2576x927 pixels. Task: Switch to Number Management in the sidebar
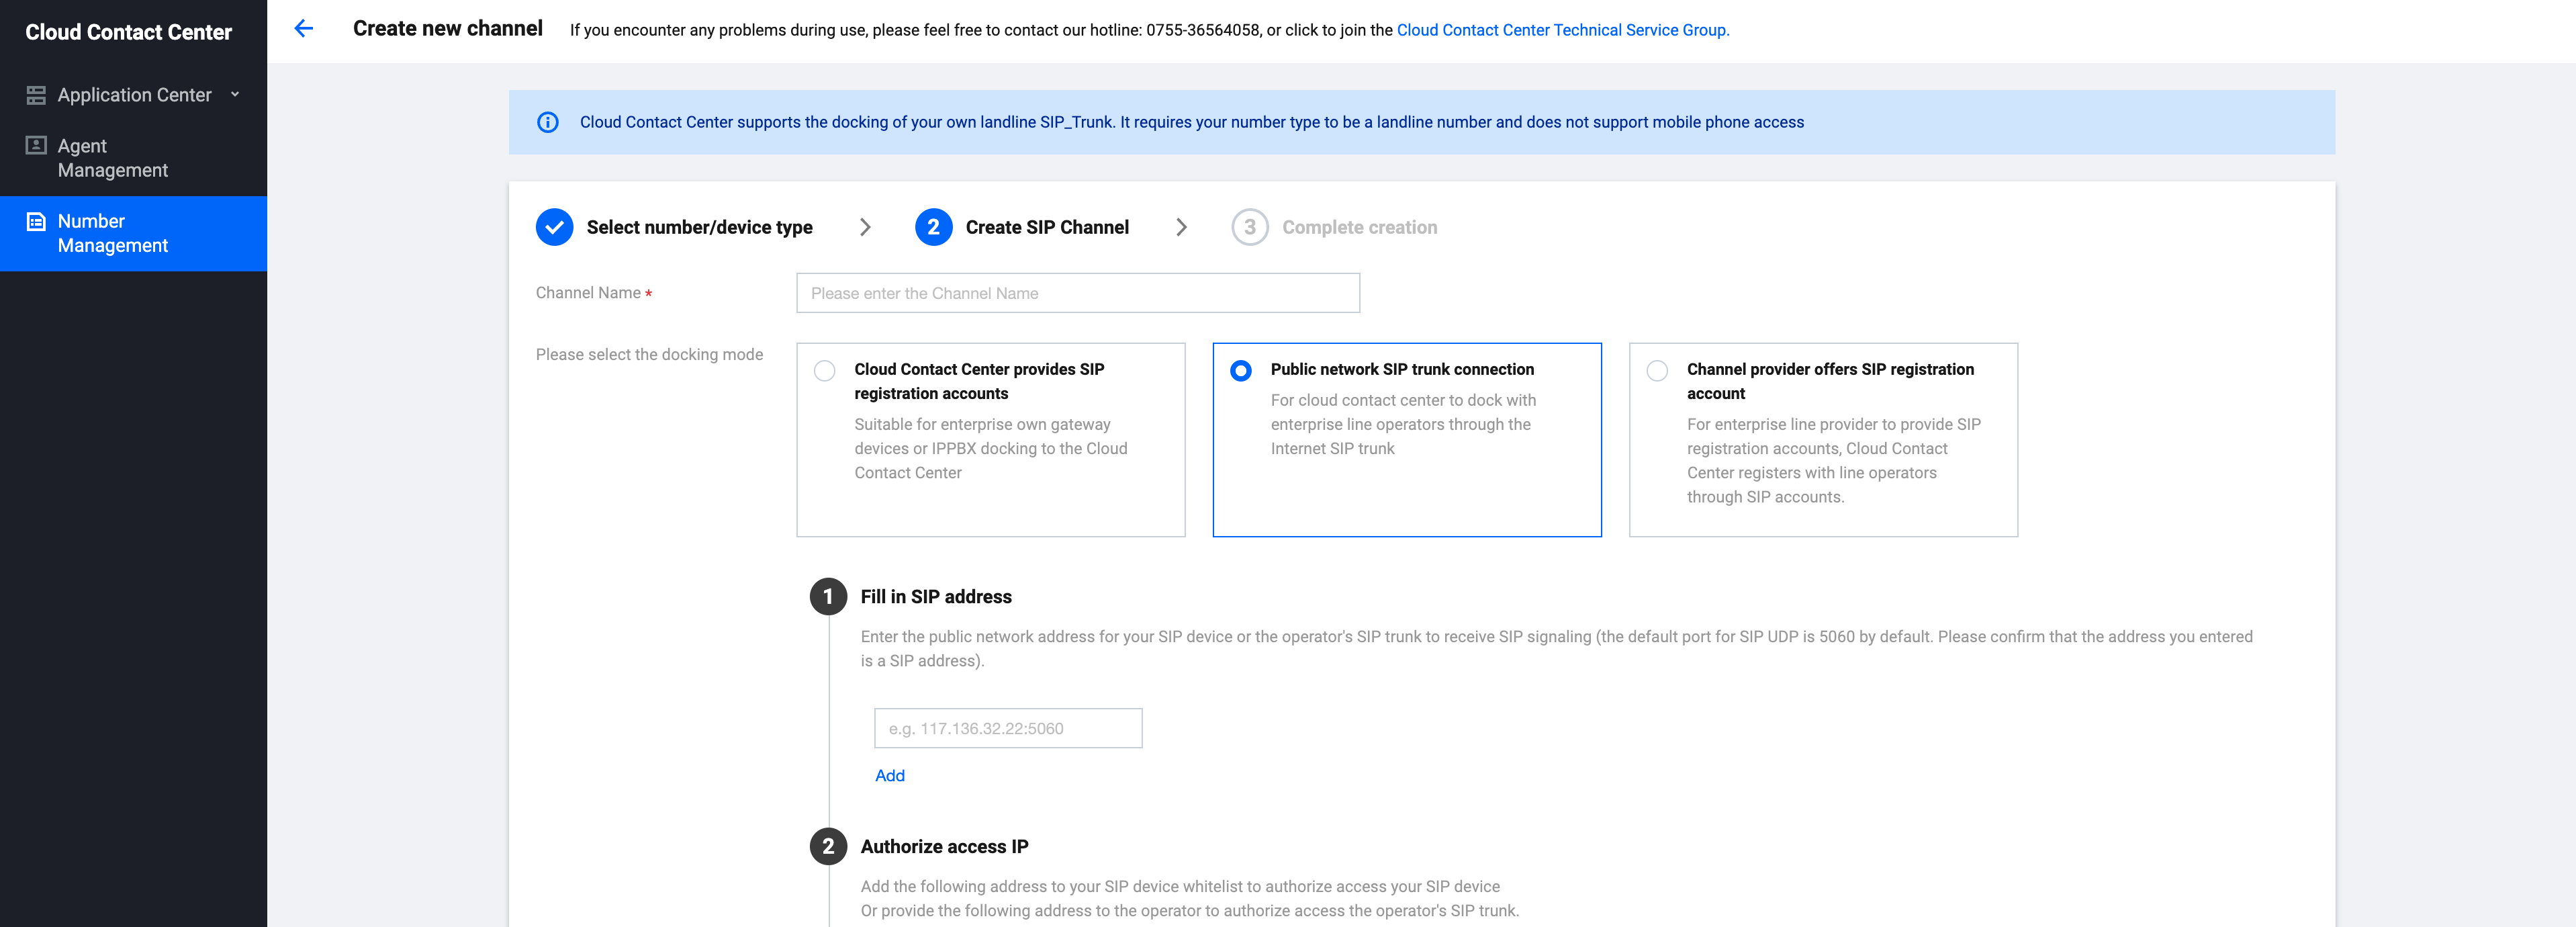110,233
